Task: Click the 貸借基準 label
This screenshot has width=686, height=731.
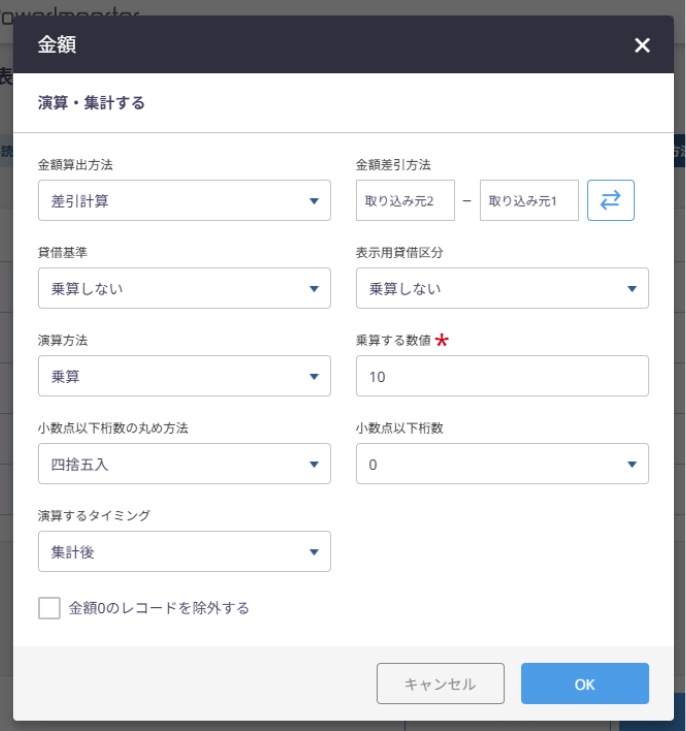Action: click(62, 252)
